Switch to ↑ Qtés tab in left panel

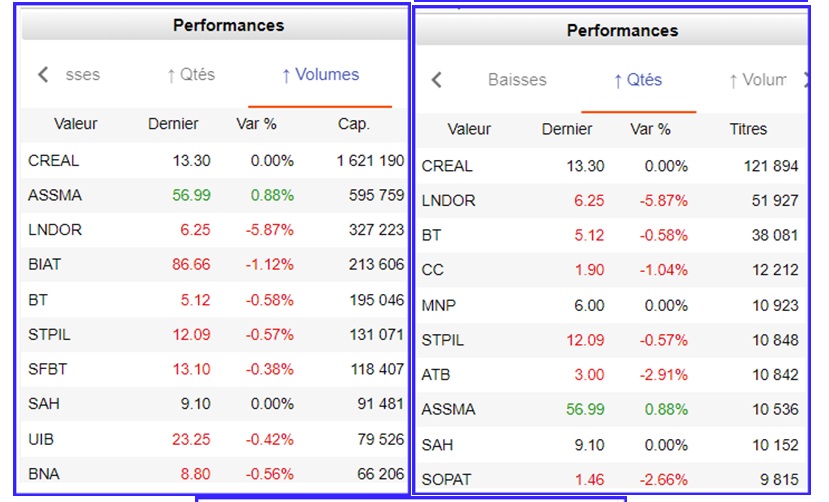click(190, 75)
